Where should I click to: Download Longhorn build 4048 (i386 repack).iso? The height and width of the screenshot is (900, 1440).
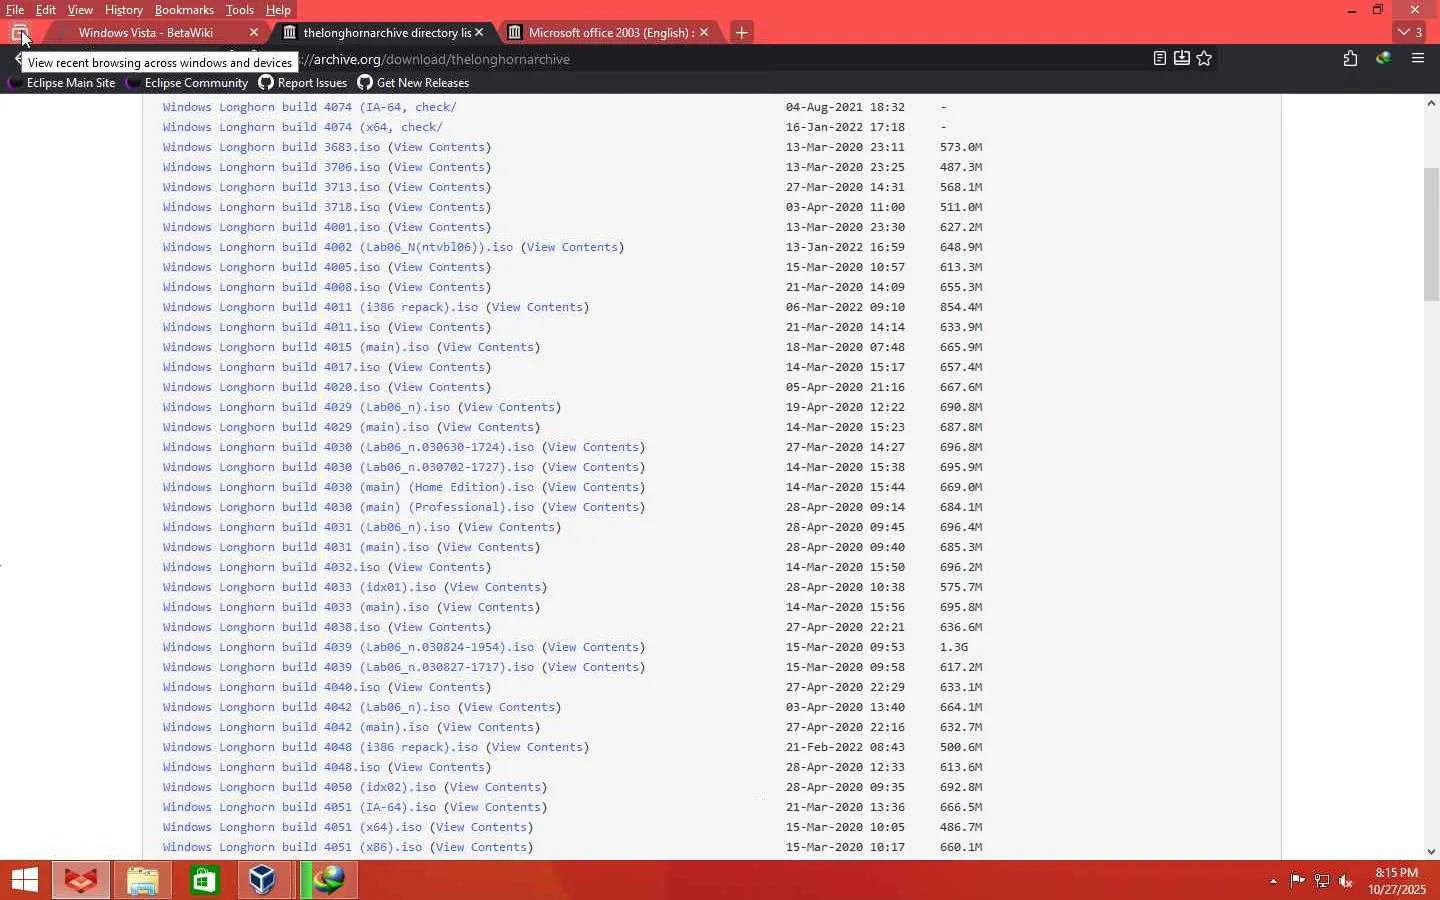tap(321, 747)
